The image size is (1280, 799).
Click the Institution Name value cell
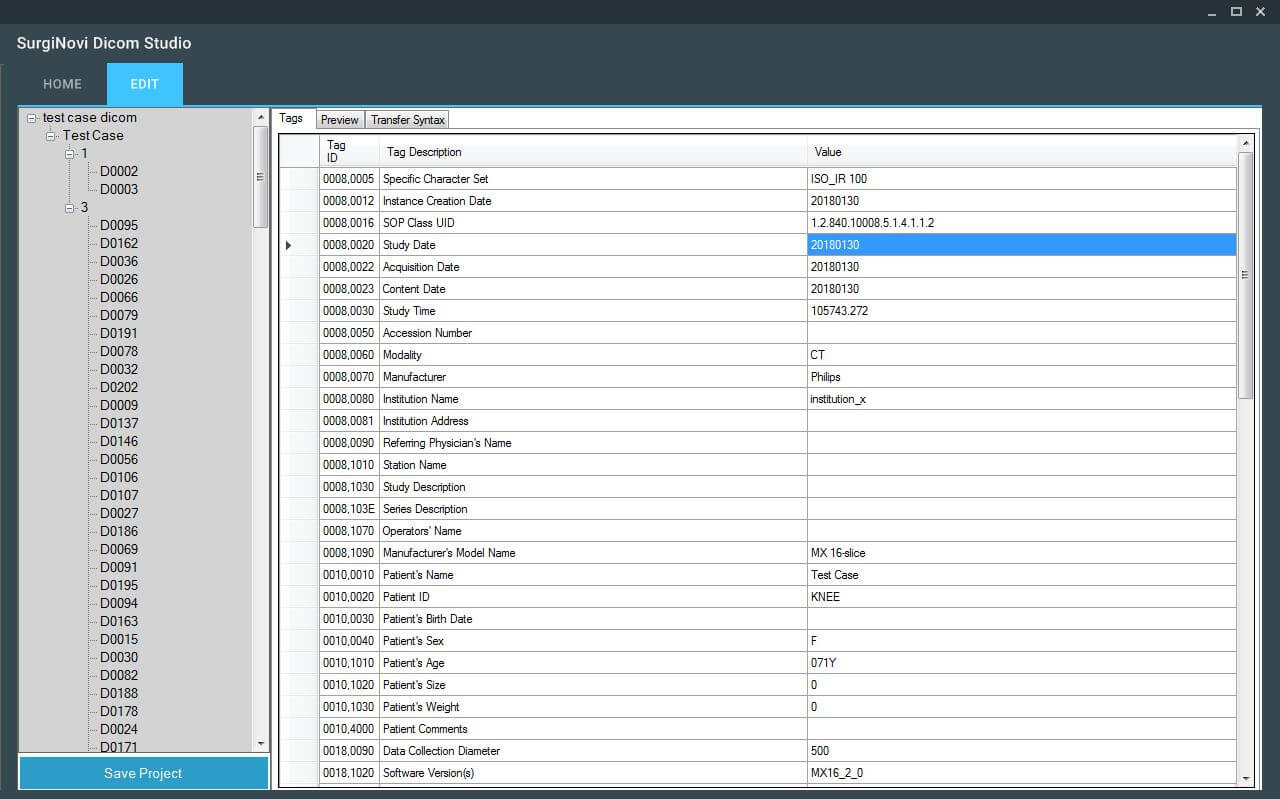(1020, 399)
